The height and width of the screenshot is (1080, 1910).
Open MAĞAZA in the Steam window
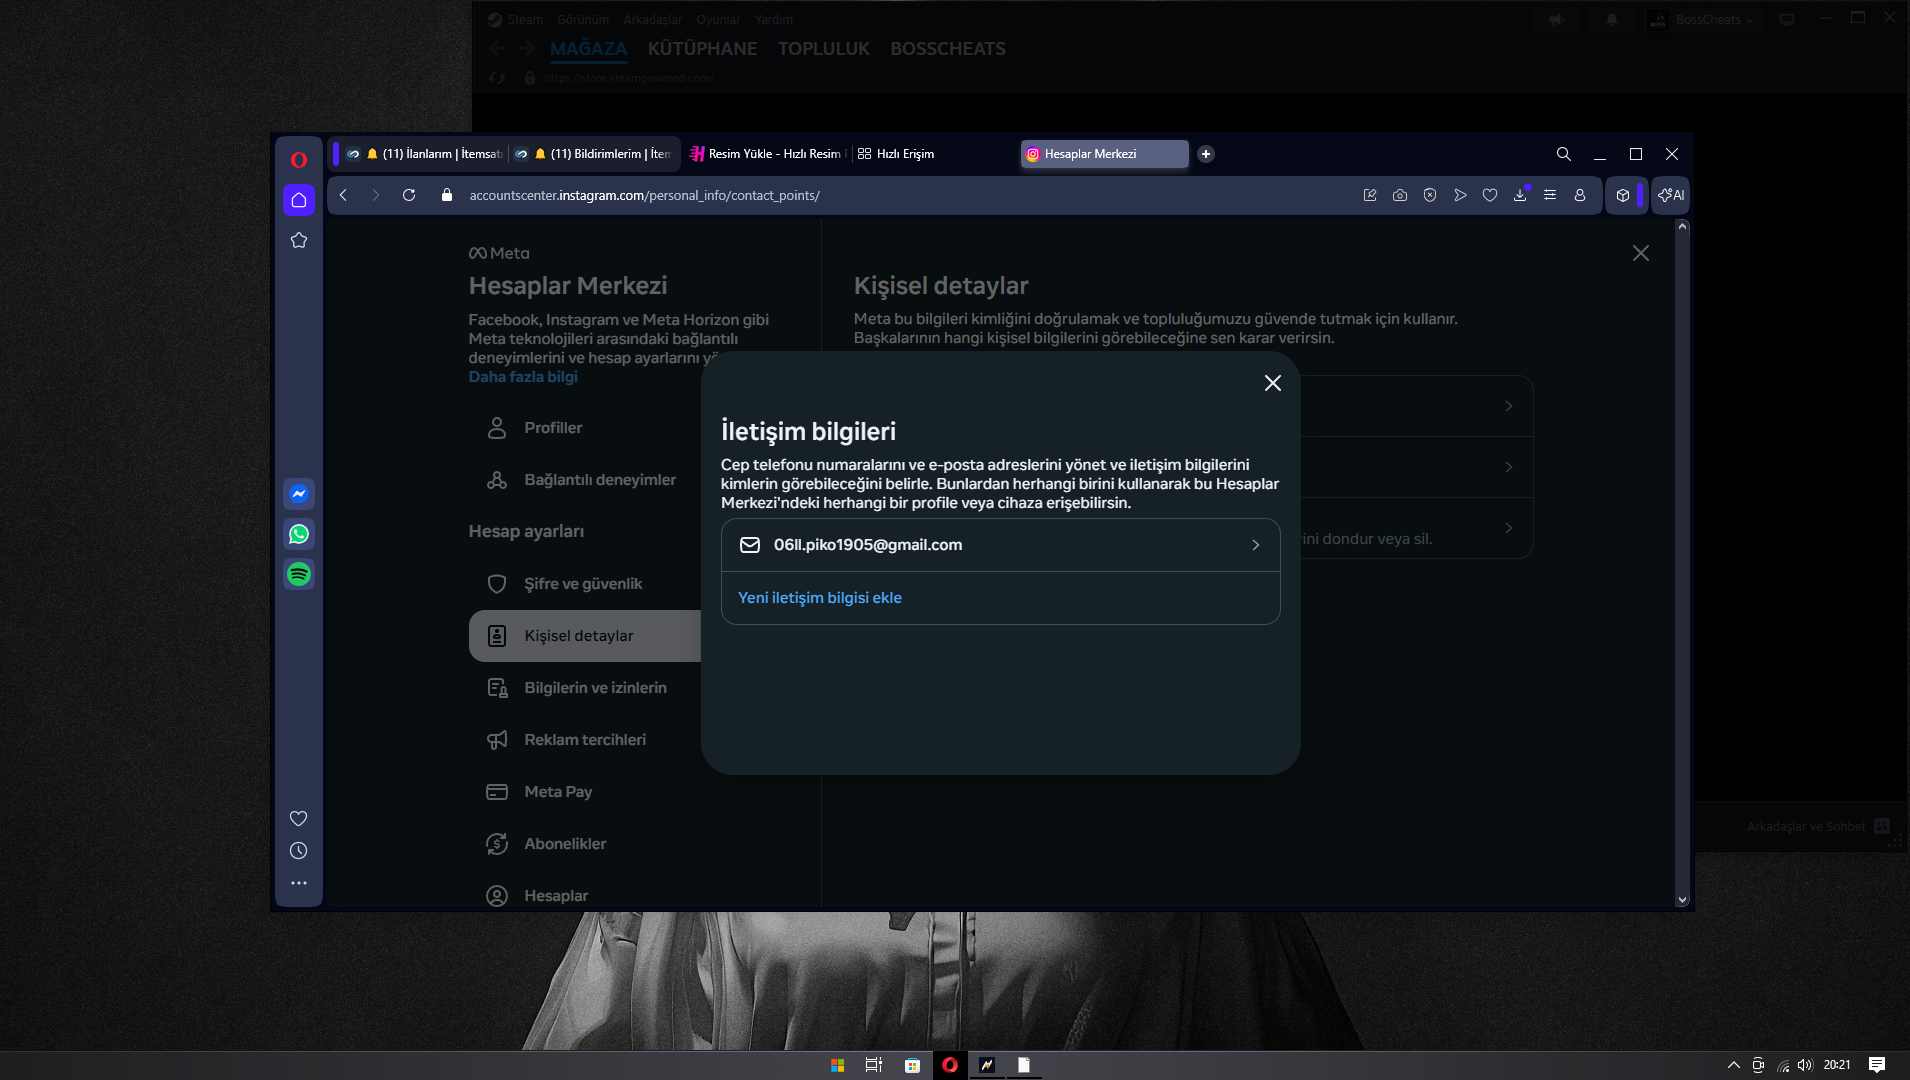pyautogui.click(x=588, y=49)
